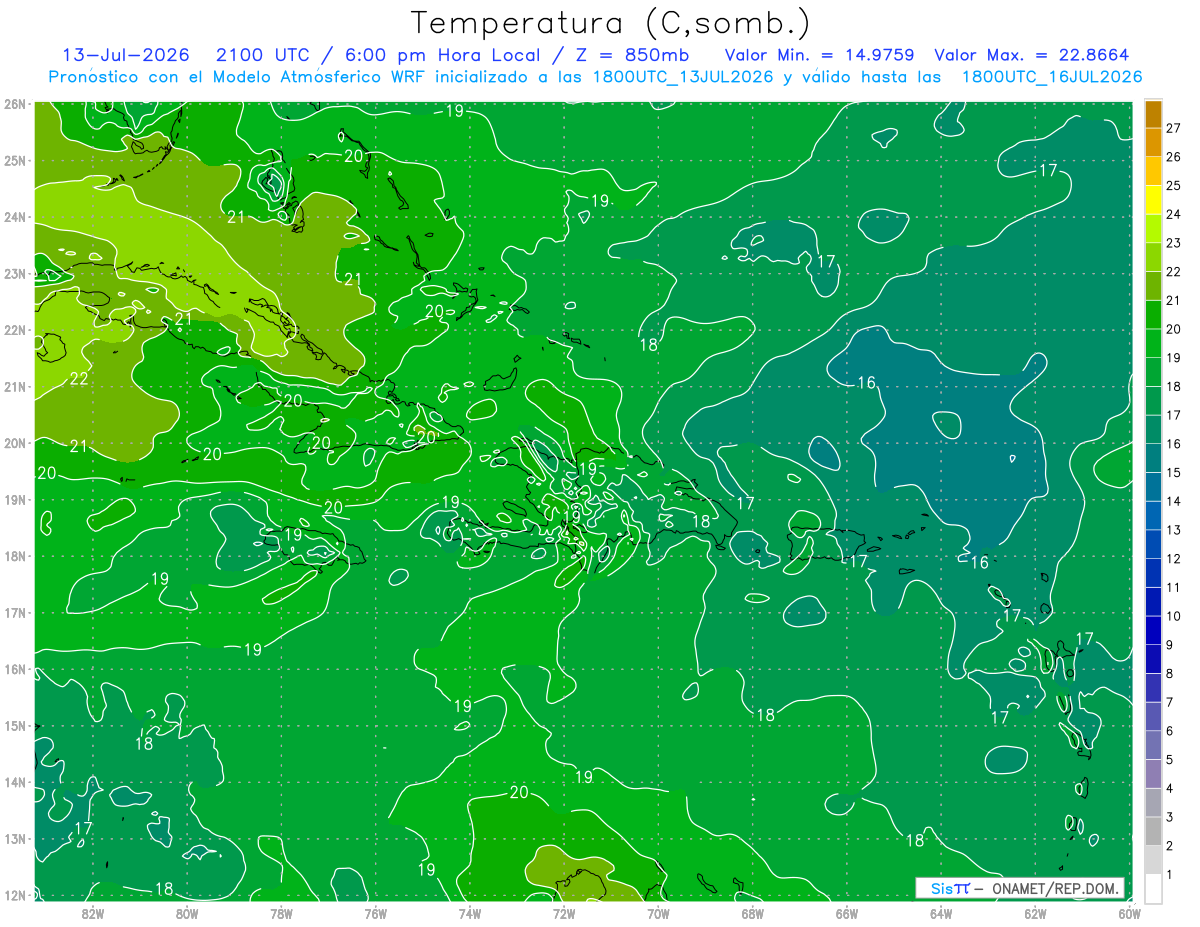Click the pressure level "Z = 850mb"

pyautogui.click(x=632, y=55)
